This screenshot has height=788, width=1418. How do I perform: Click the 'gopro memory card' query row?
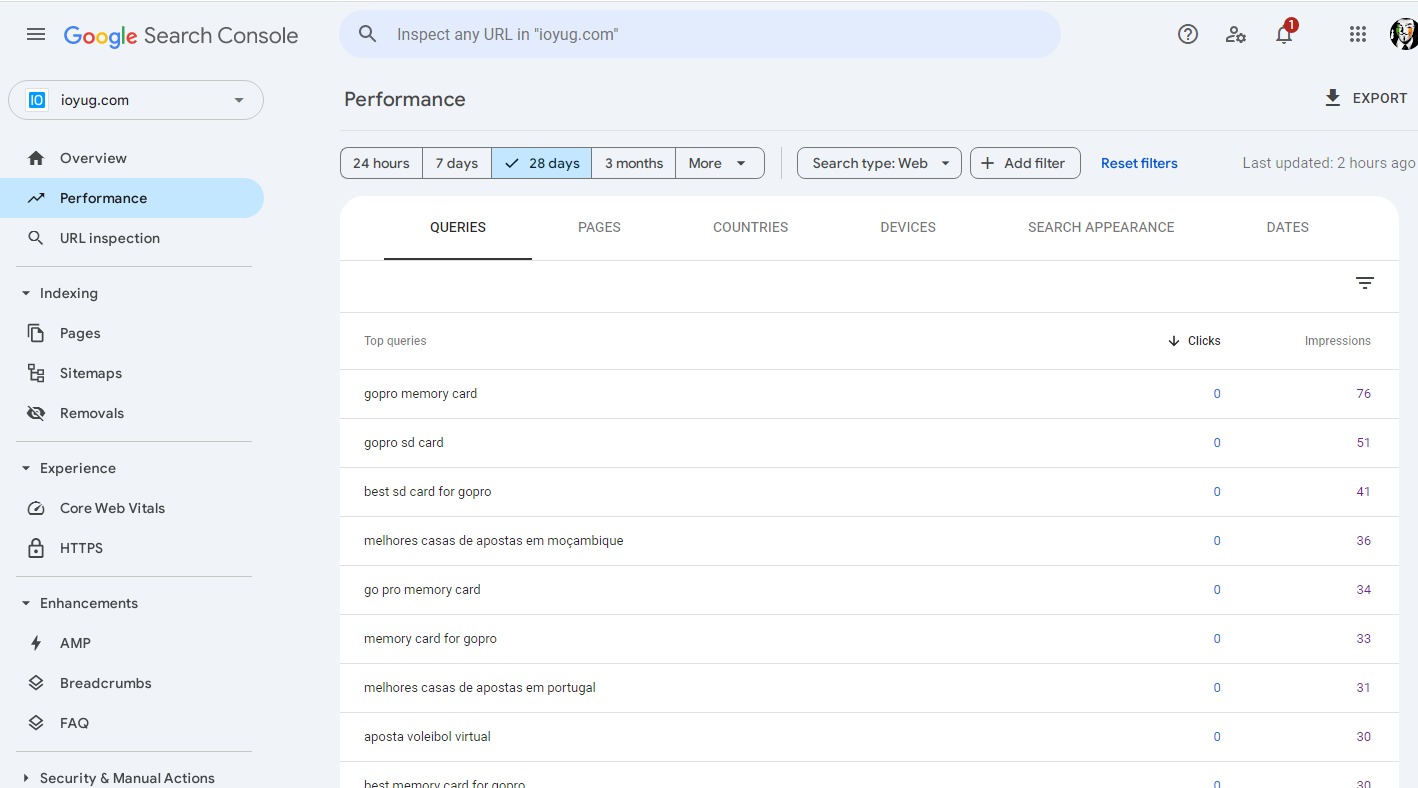point(869,394)
